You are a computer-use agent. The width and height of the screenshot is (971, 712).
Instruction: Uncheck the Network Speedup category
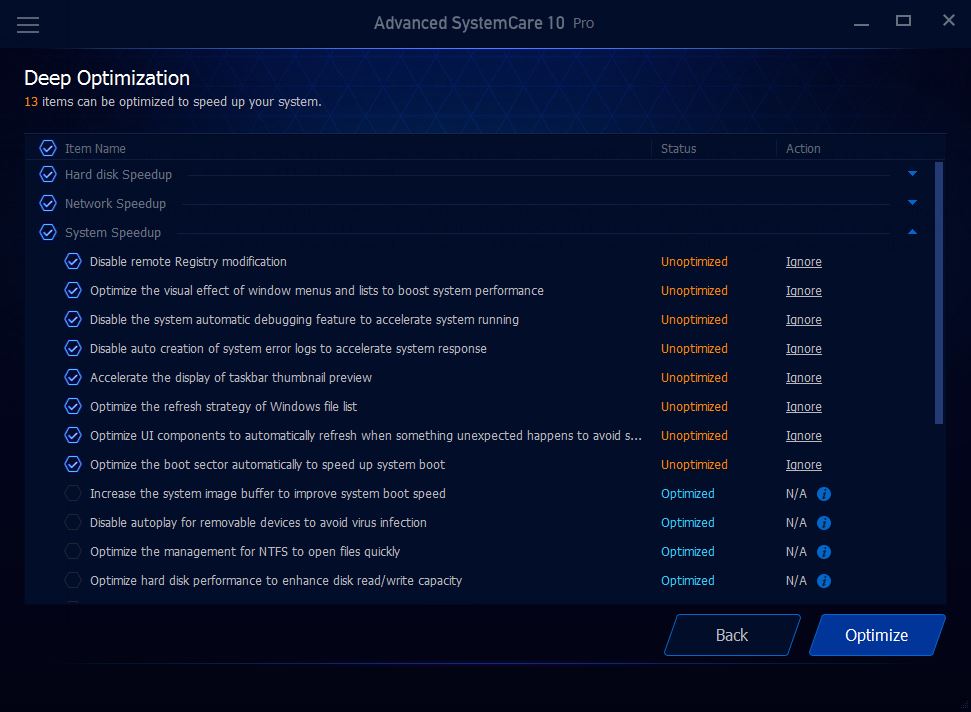(48, 203)
